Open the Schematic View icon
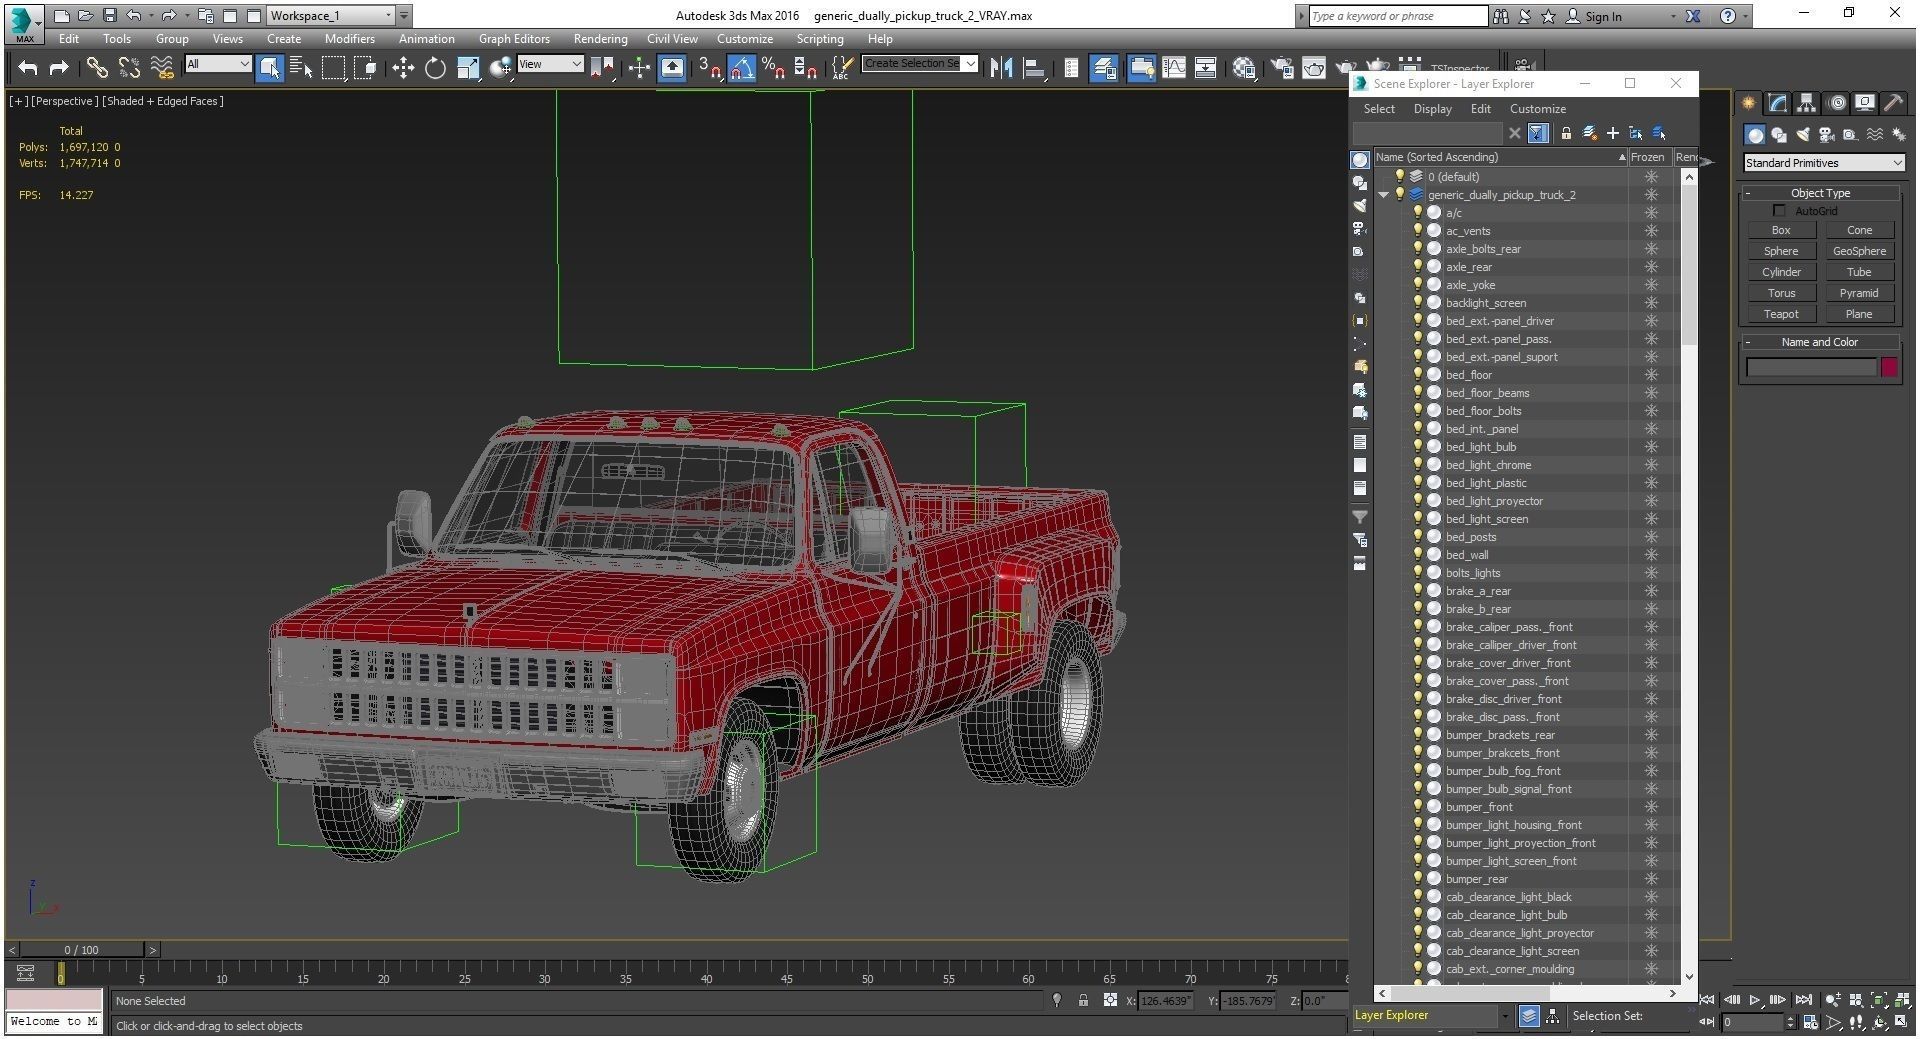The height and width of the screenshot is (1039, 1920). point(1206,68)
